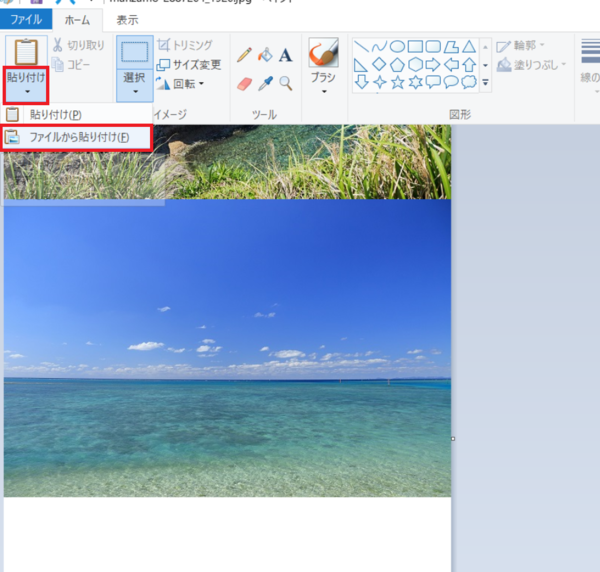600x572 pixels.
Task: Click the ブラシ brush icon
Action: (x=324, y=53)
